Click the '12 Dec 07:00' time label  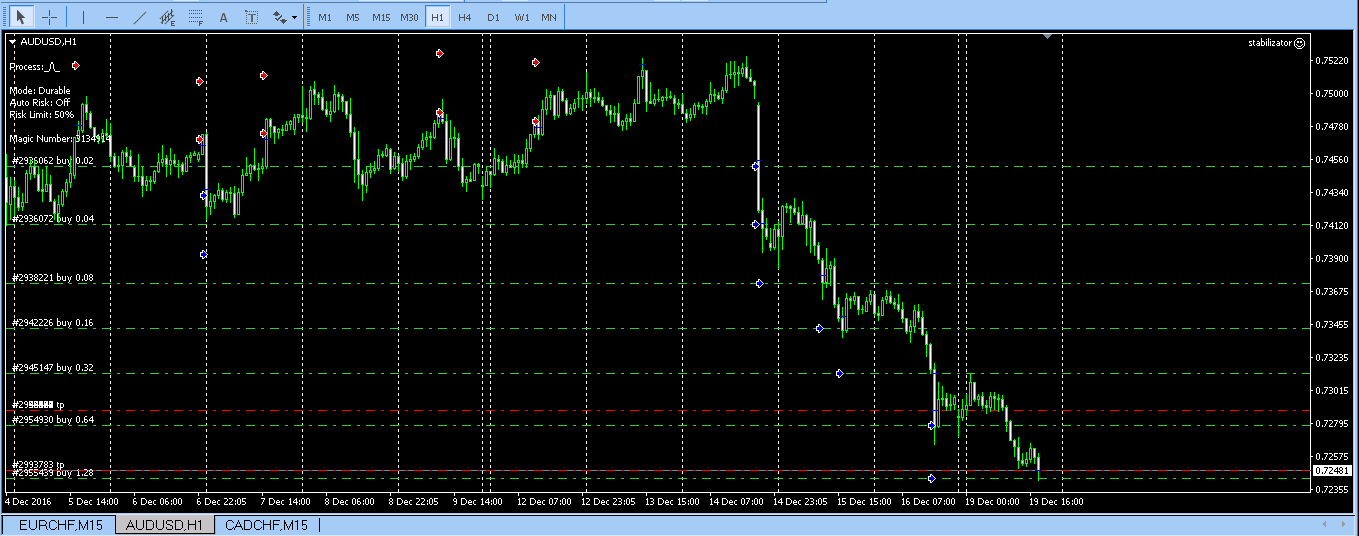pyautogui.click(x=546, y=501)
